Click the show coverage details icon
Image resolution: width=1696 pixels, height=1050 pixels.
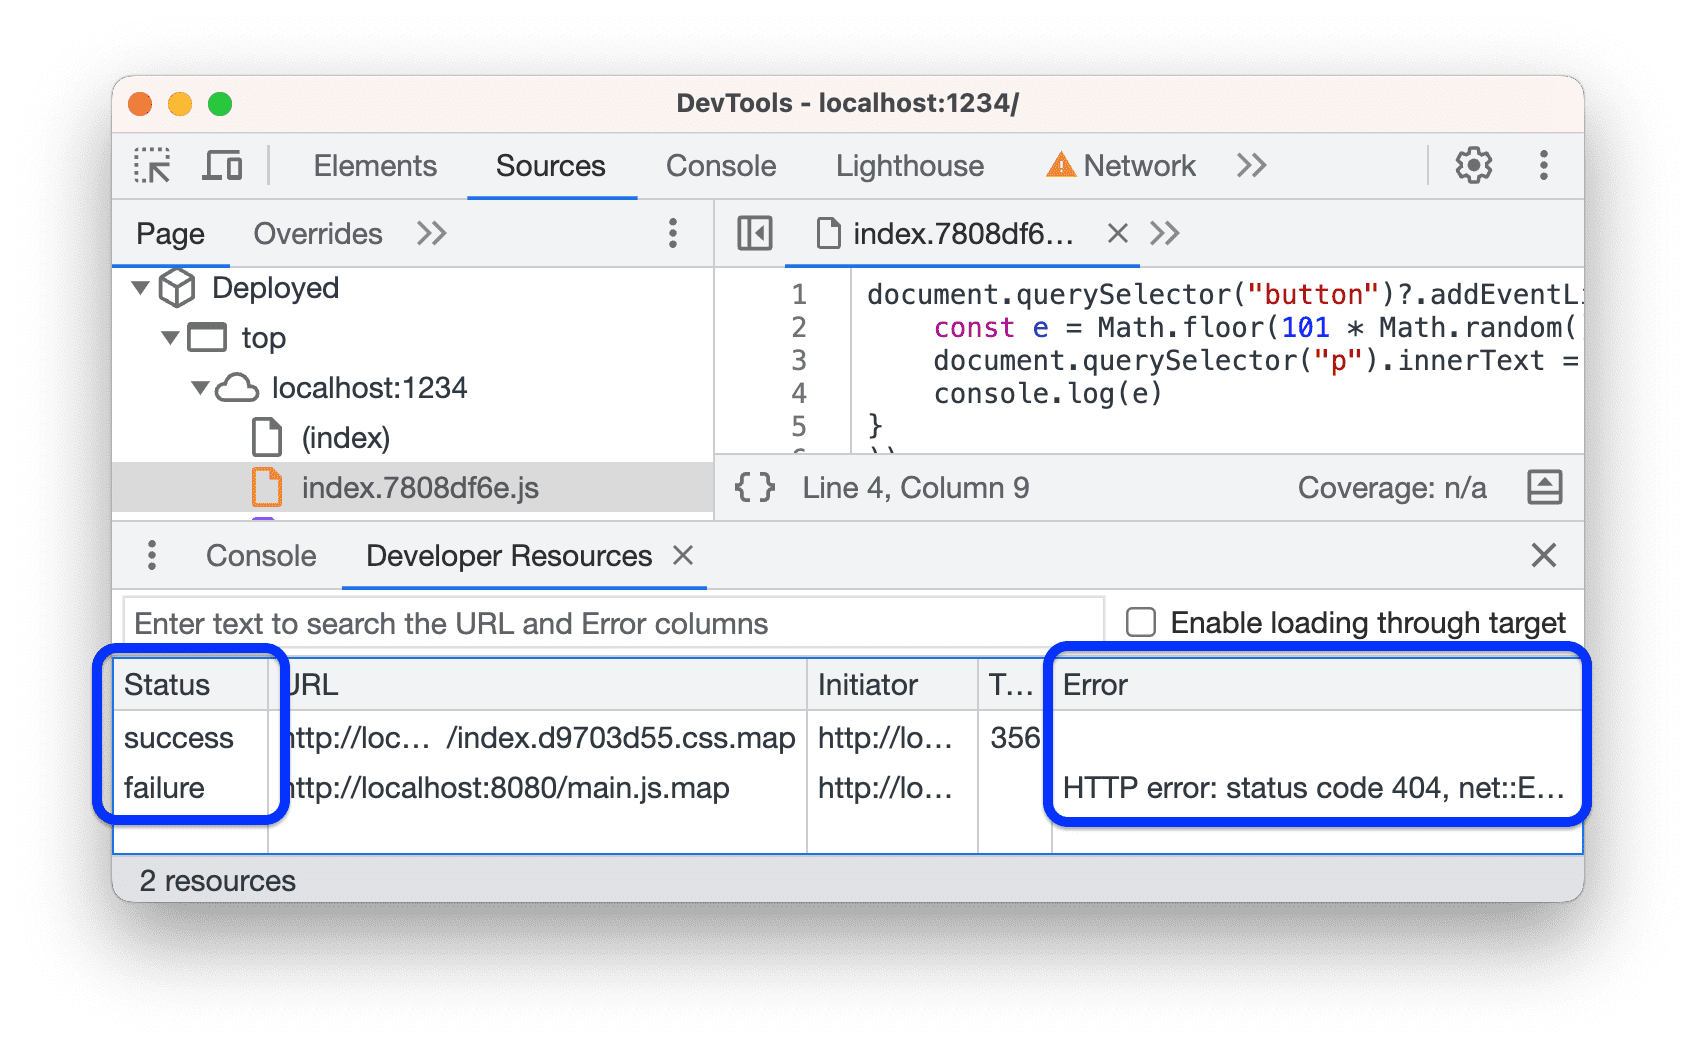click(1544, 488)
